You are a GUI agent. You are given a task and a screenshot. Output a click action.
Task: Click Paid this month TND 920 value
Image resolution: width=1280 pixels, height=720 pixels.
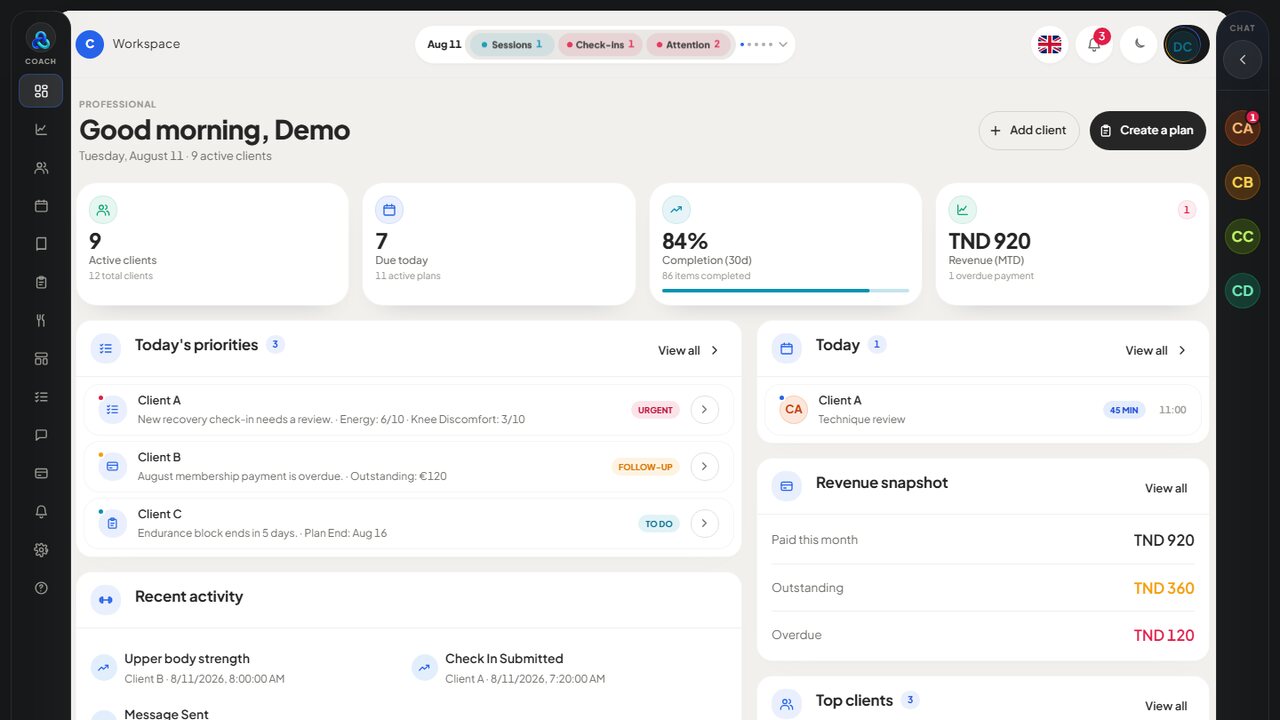(x=1164, y=540)
